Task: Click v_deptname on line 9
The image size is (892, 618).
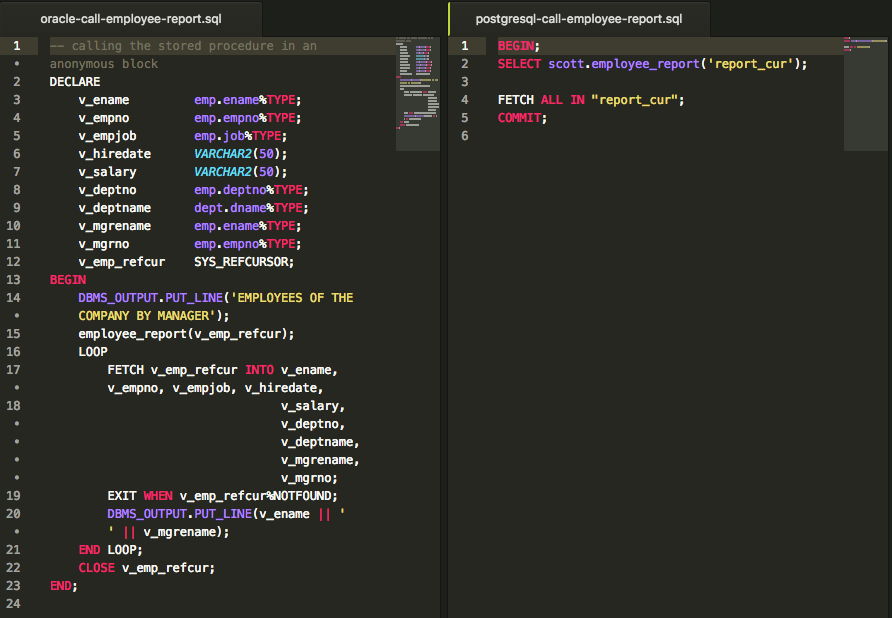Action: point(114,208)
